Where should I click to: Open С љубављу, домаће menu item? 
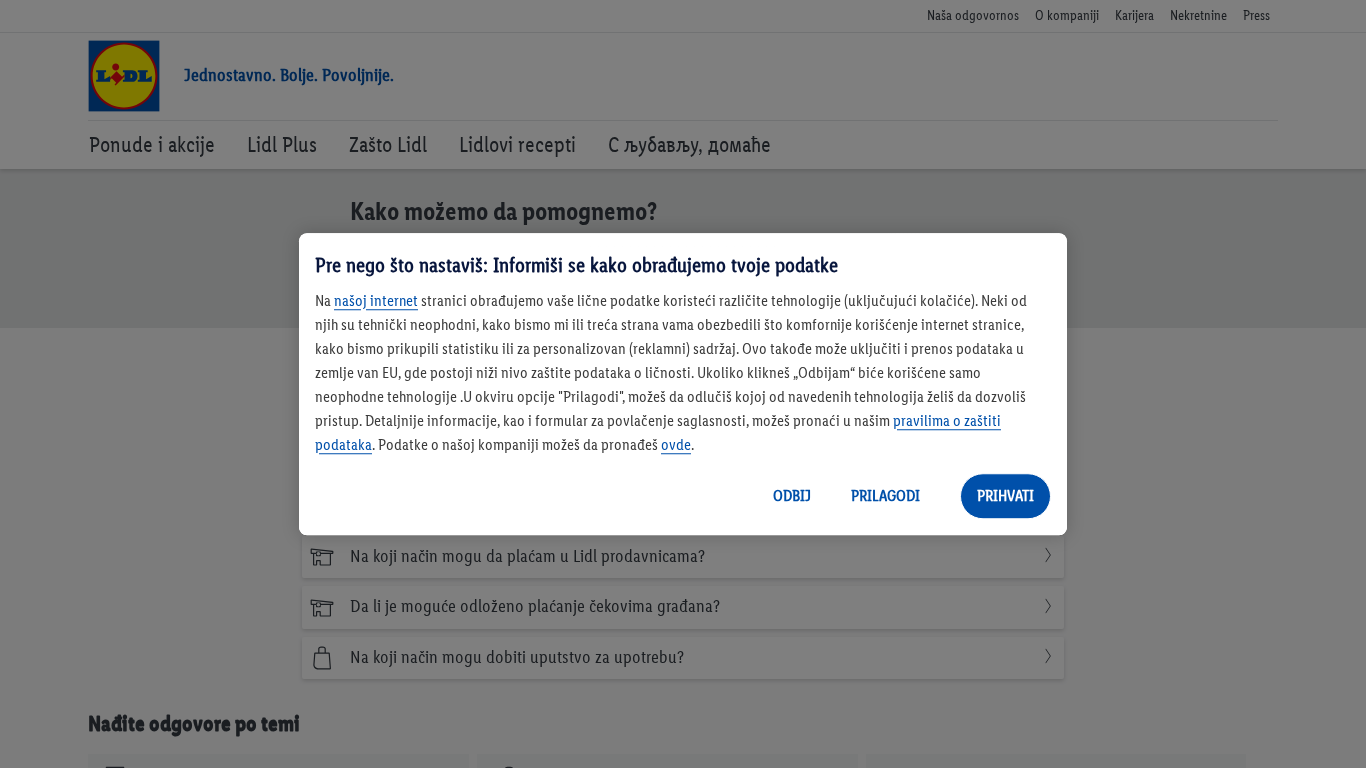[689, 145]
